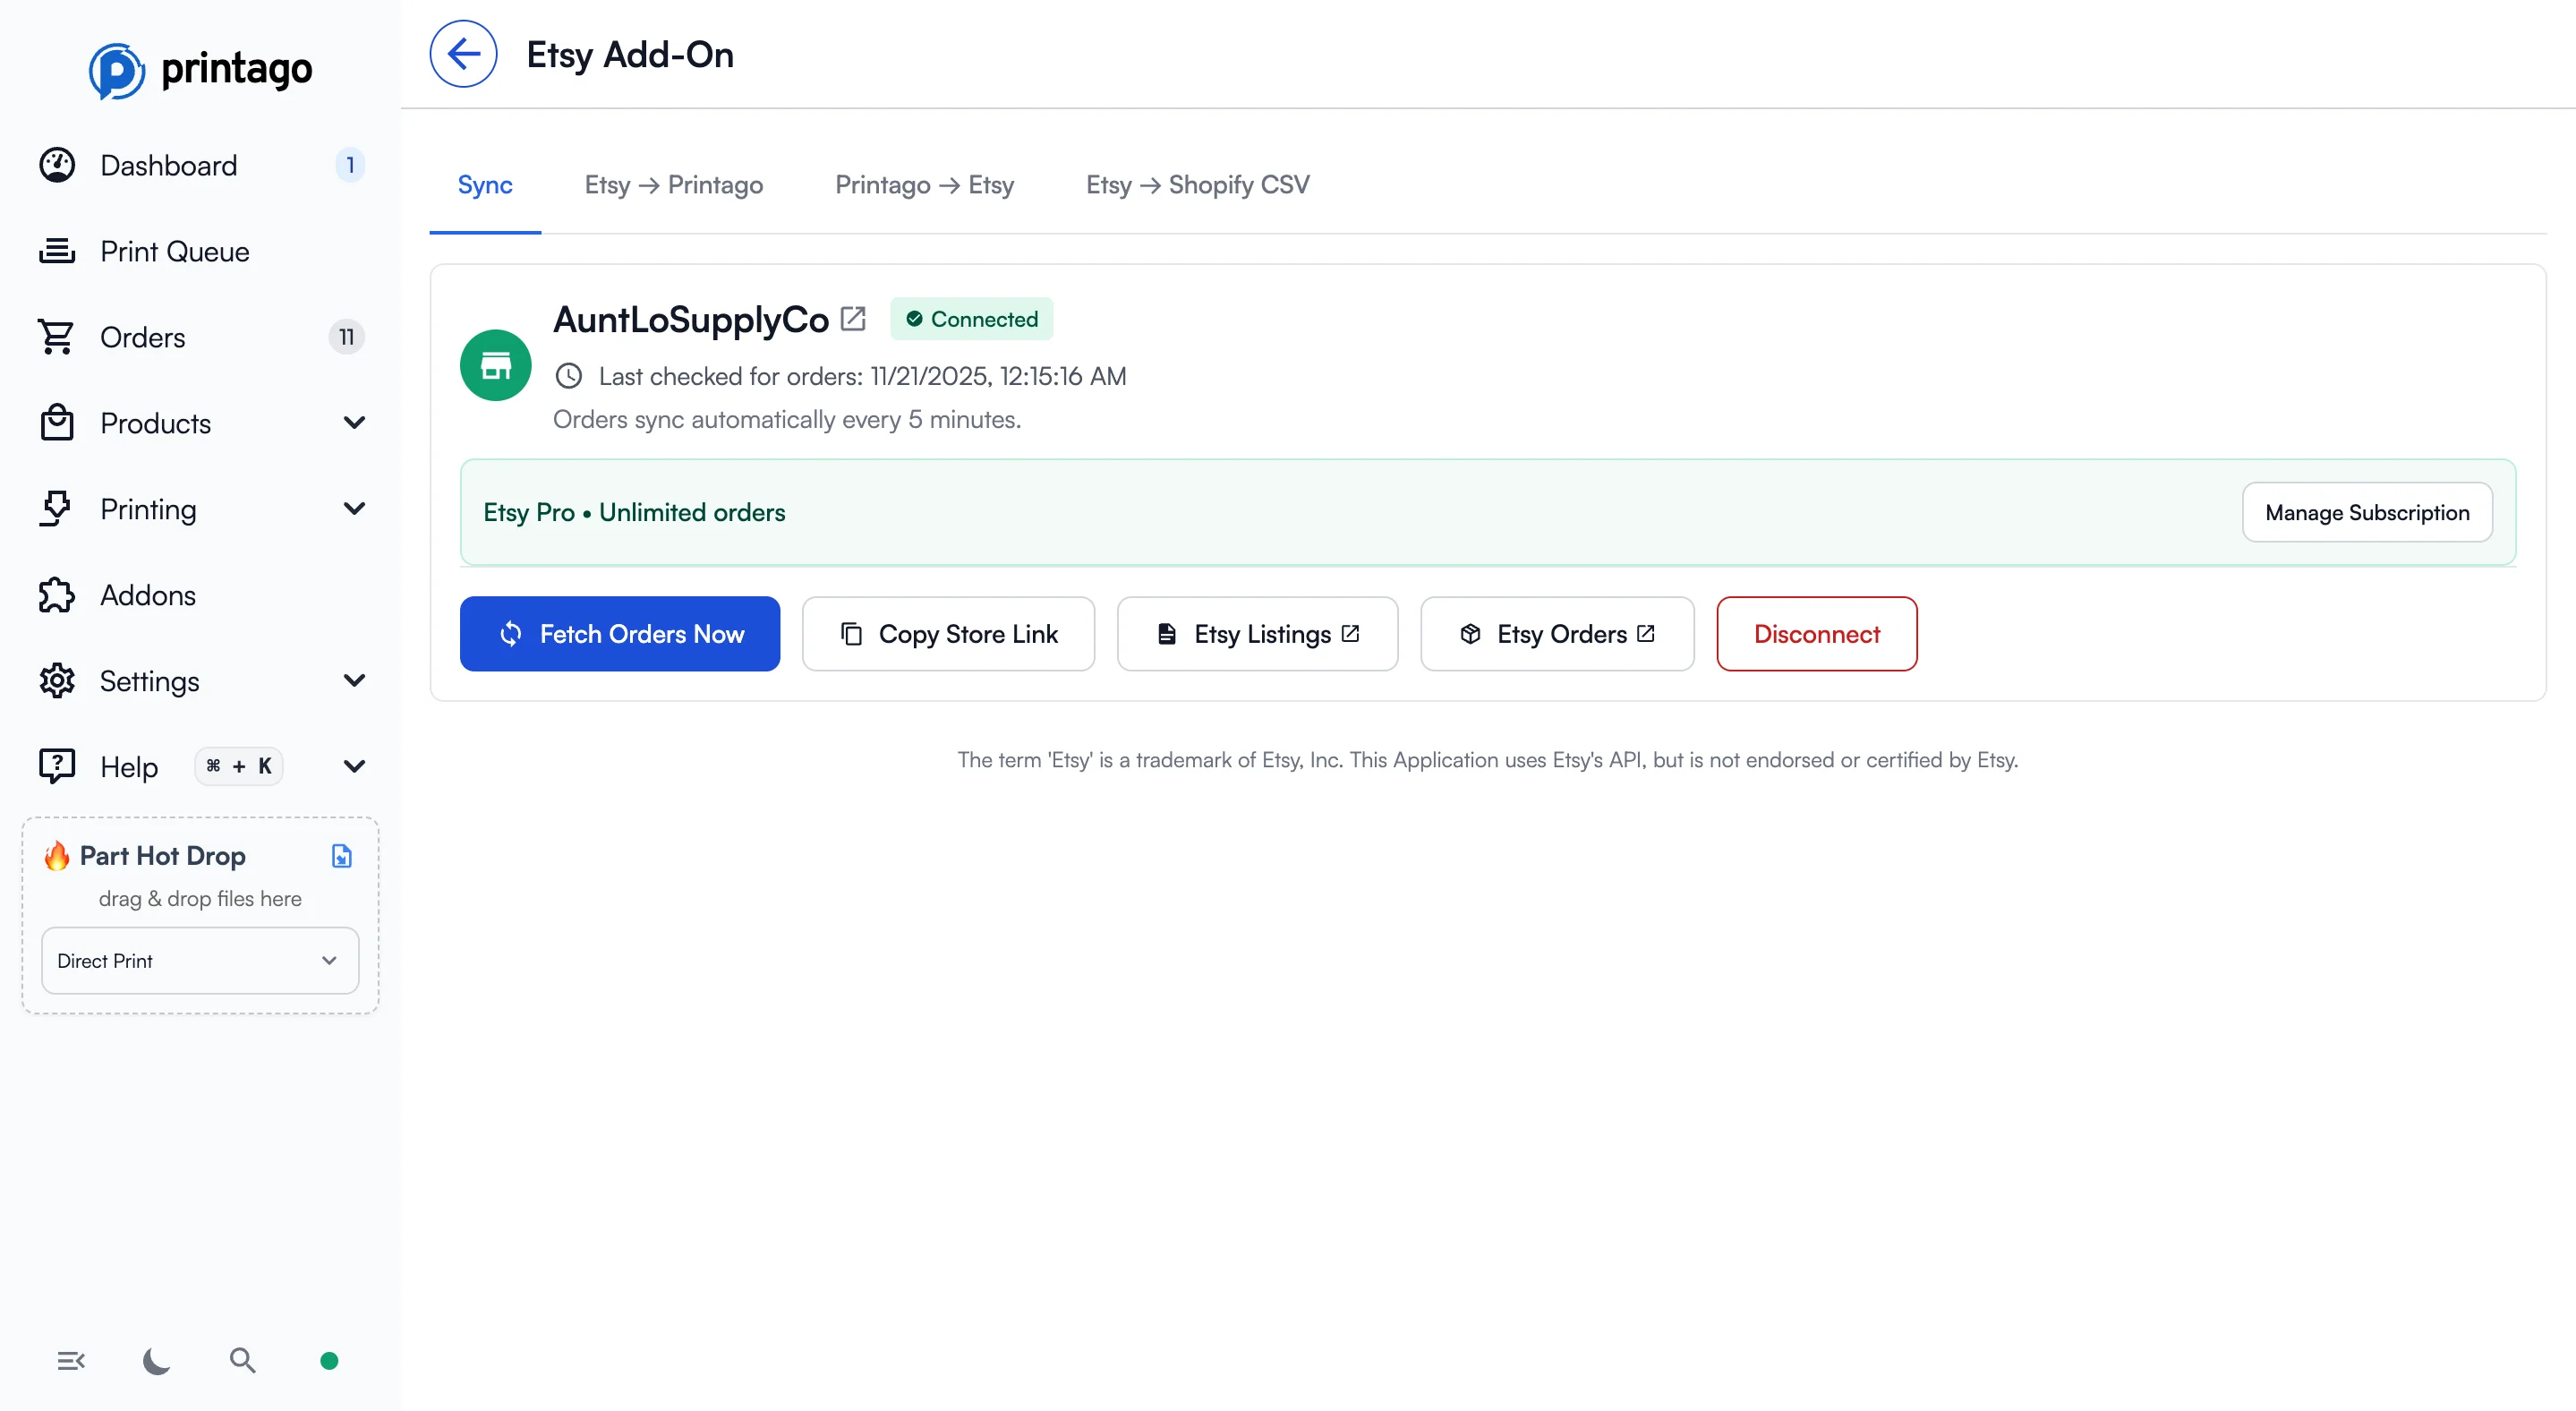
Task: Click the Dashboard gauge icon
Action: click(x=56, y=164)
